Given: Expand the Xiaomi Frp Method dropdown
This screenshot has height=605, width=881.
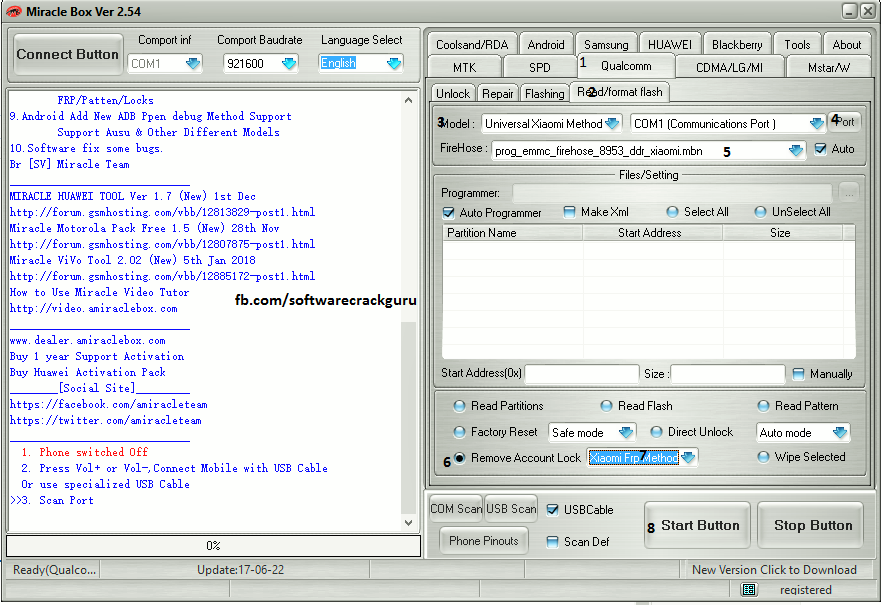Looking at the screenshot, I should click(x=688, y=458).
